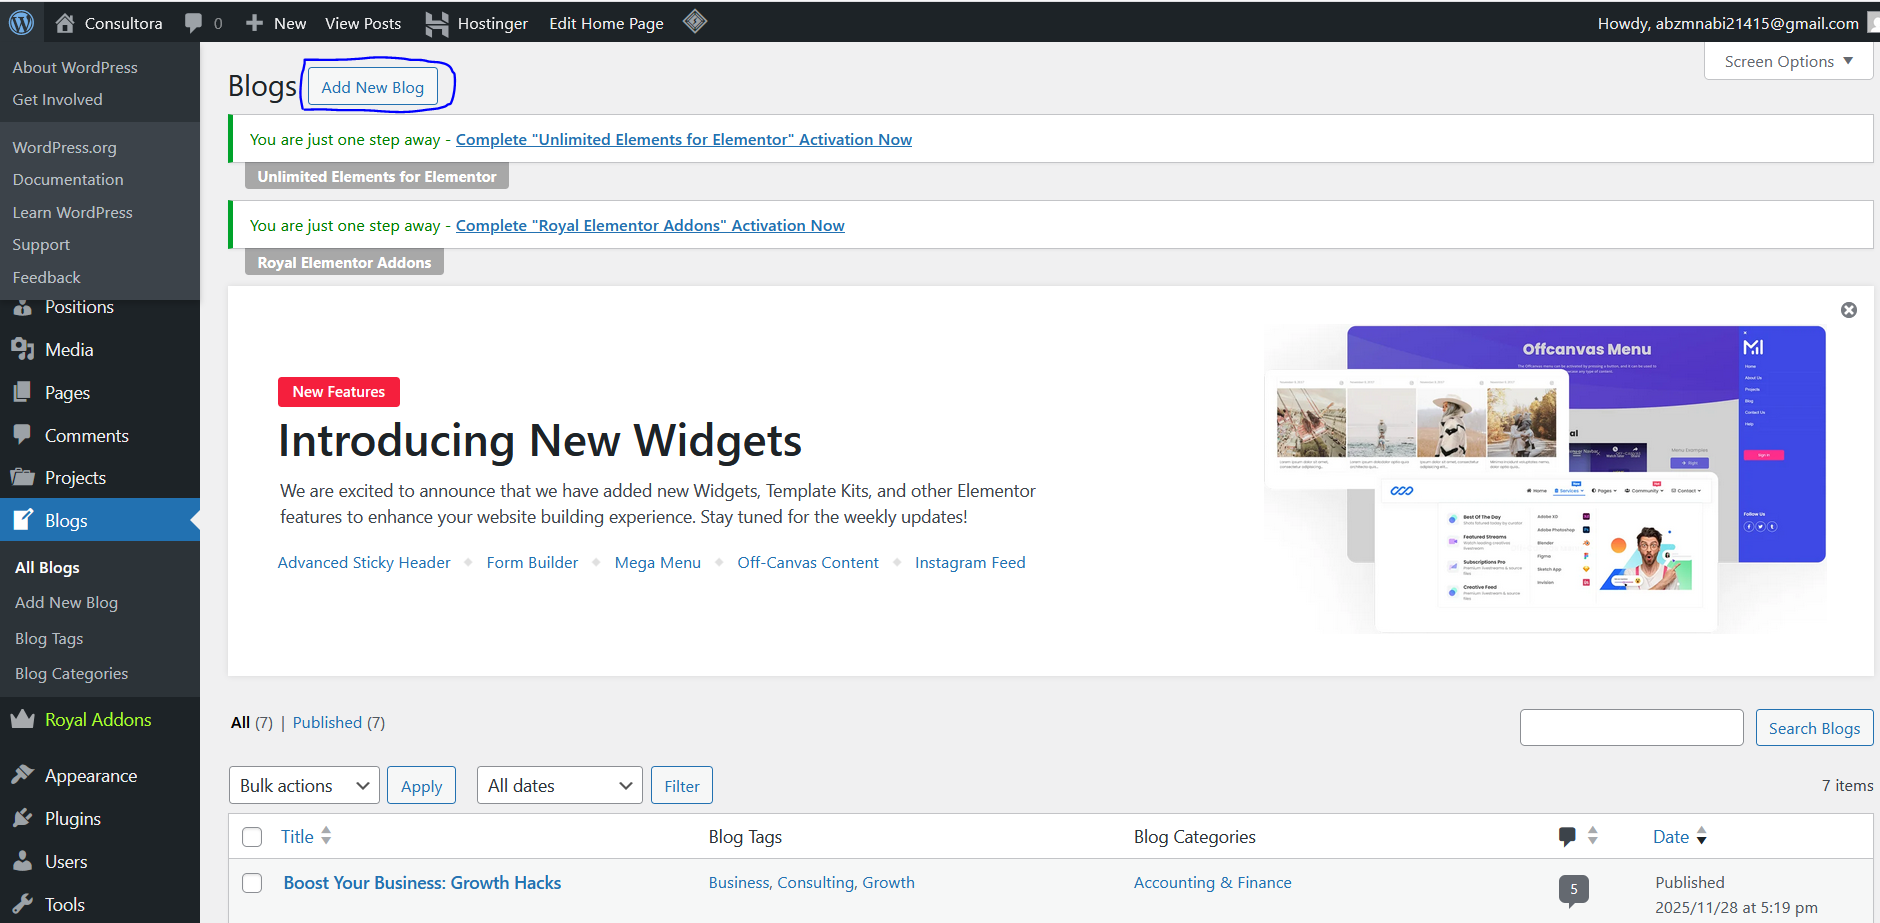Expand the Screen Options panel
The height and width of the screenshot is (923, 1880).
tap(1786, 60)
